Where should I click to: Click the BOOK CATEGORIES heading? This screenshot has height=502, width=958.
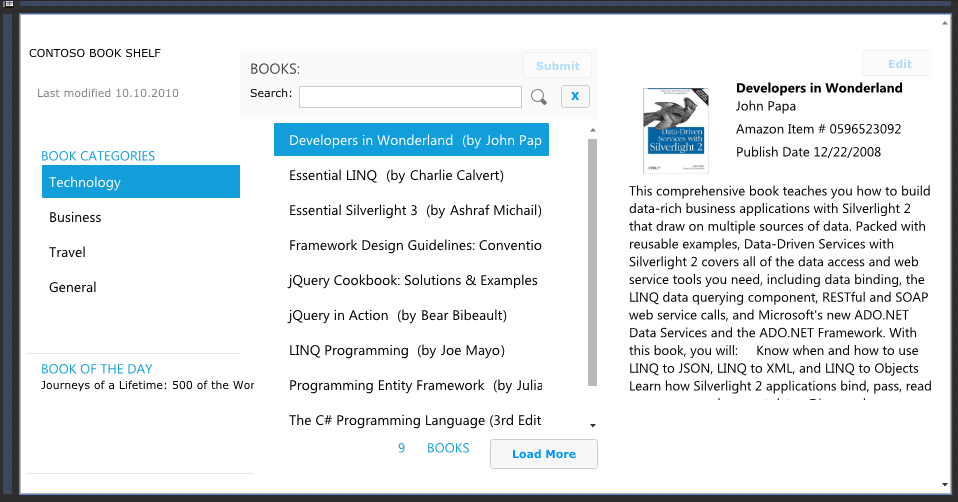(x=98, y=156)
